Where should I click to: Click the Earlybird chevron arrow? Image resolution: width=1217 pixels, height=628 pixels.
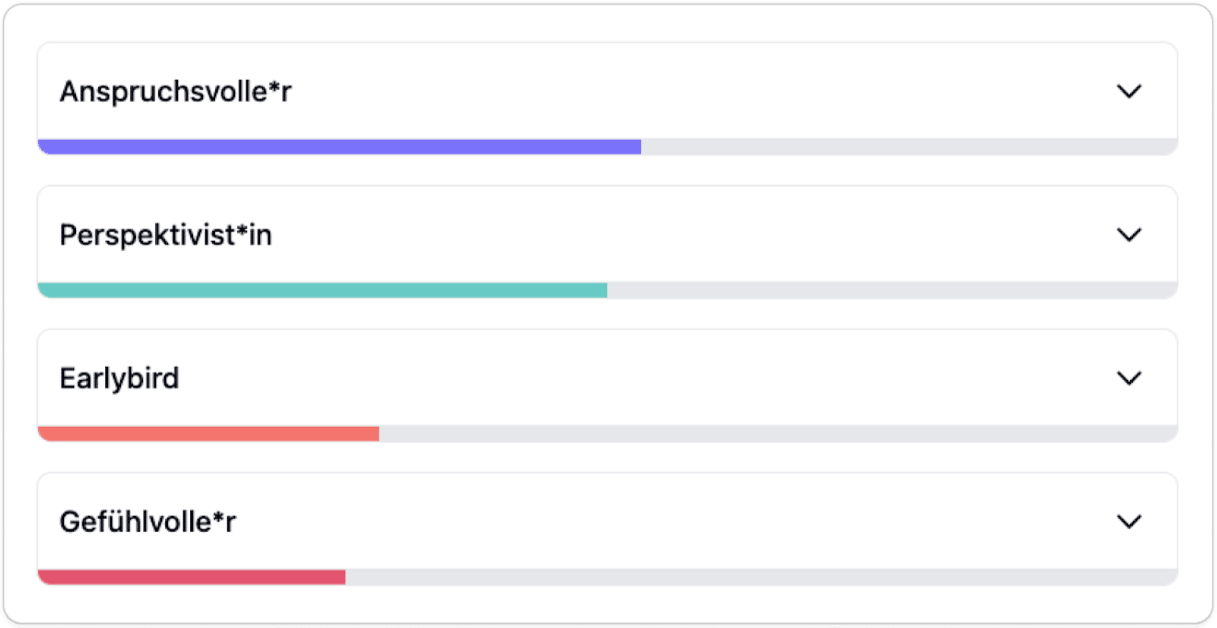click(1128, 378)
